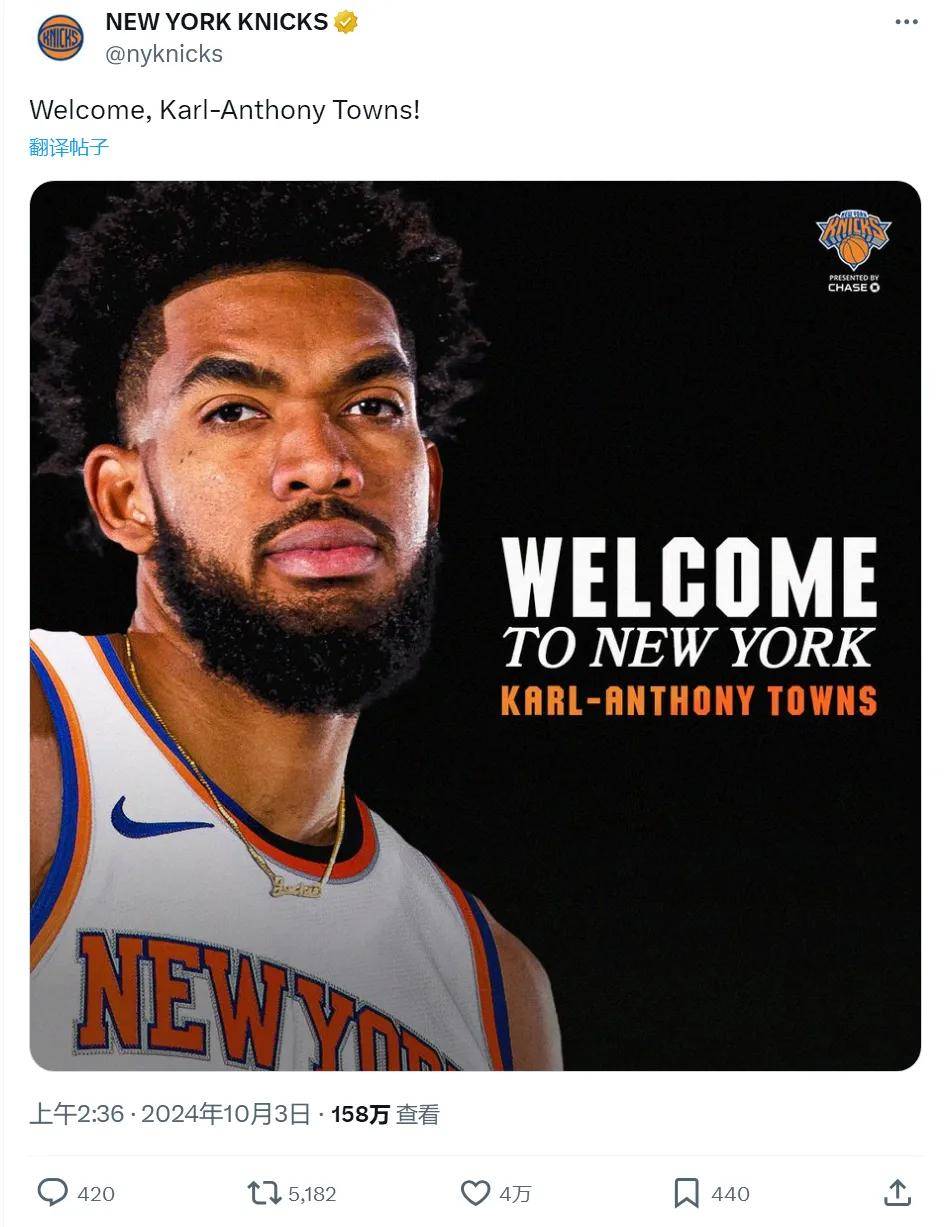945x1227 pixels.
Task: Open the Knicks profile avatar
Action: click(x=61, y=38)
